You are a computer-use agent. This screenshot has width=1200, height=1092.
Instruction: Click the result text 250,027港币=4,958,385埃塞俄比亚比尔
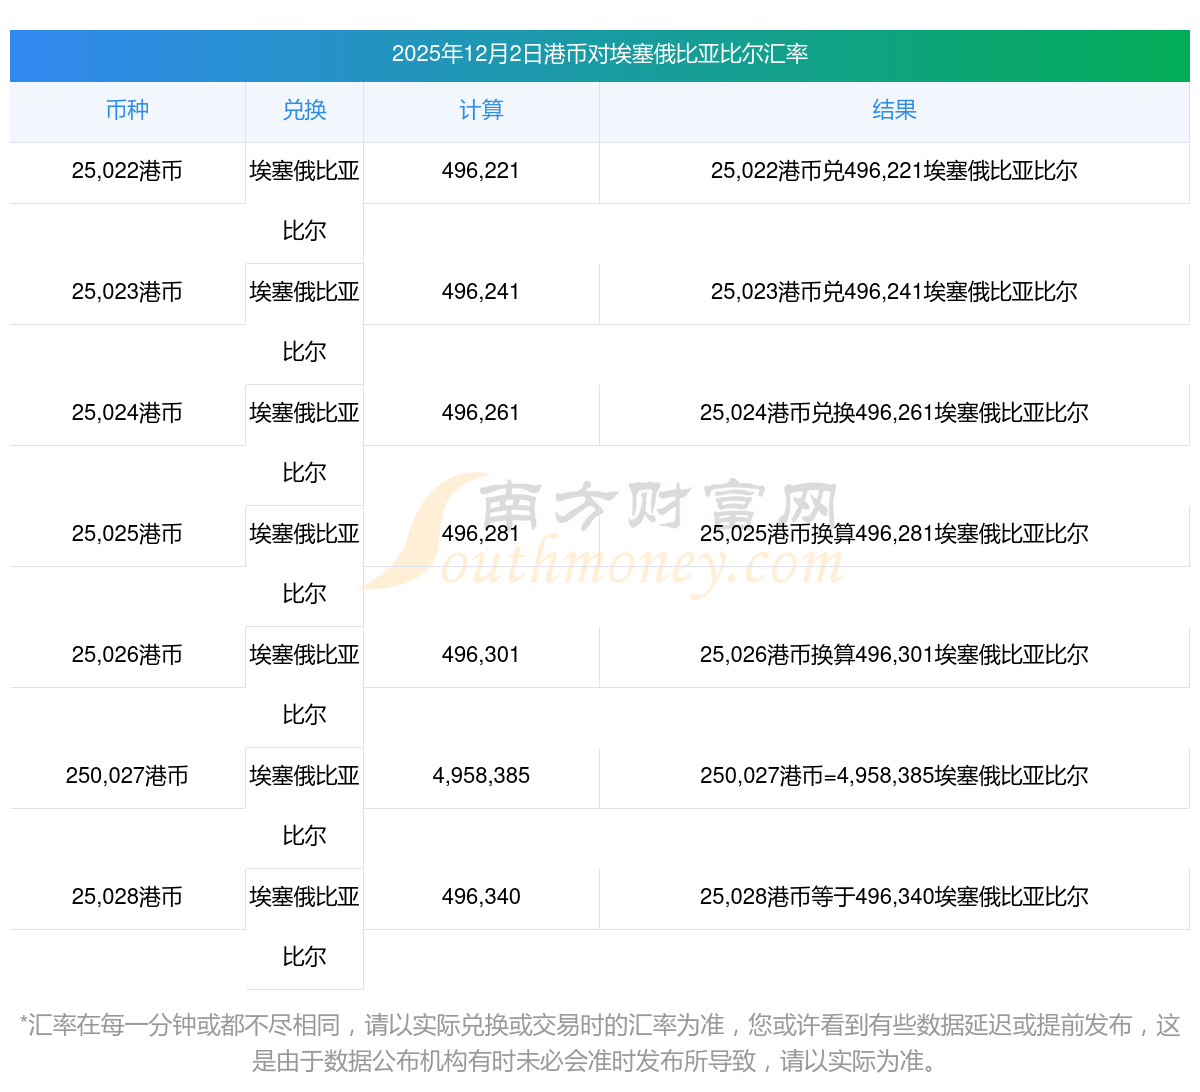[x=894, y=777]
